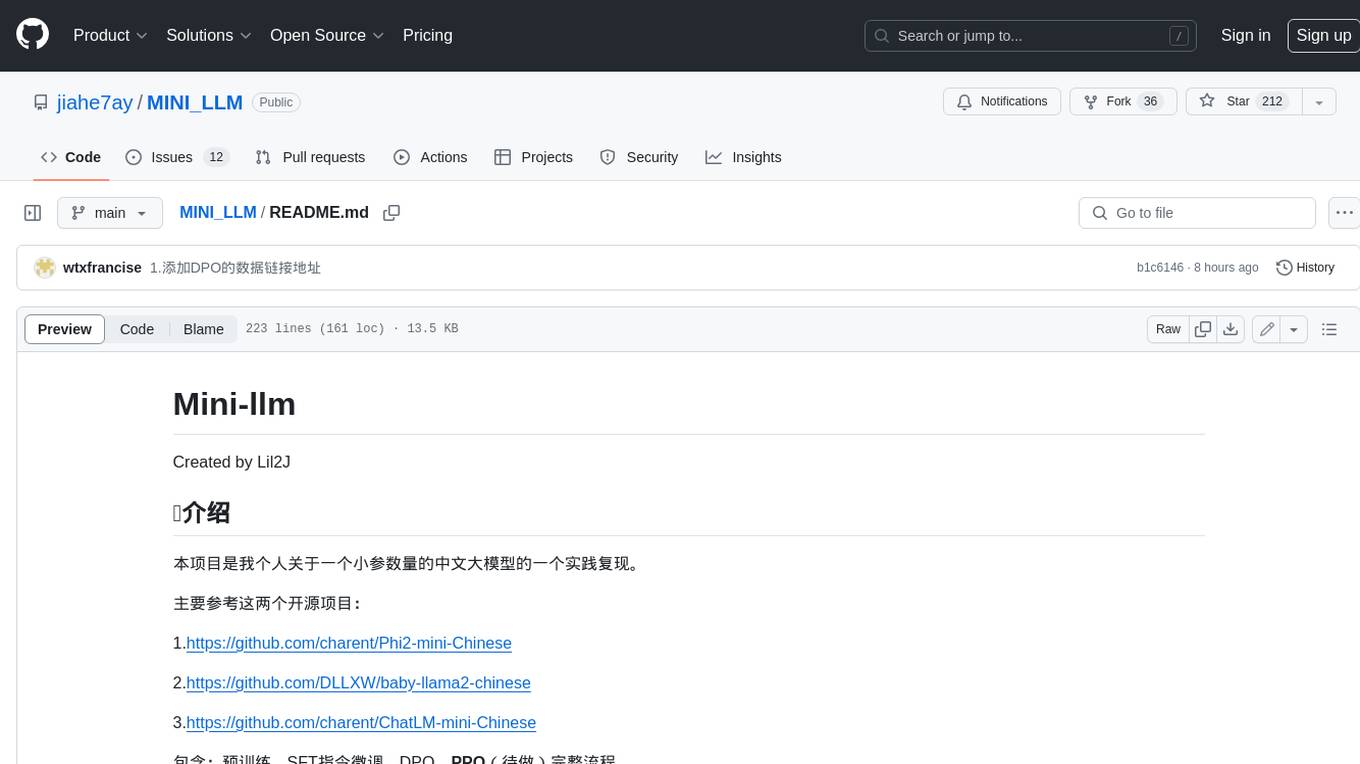Click the Star count 212
Screen dimensions: 1360x764
pos(1272,102)
